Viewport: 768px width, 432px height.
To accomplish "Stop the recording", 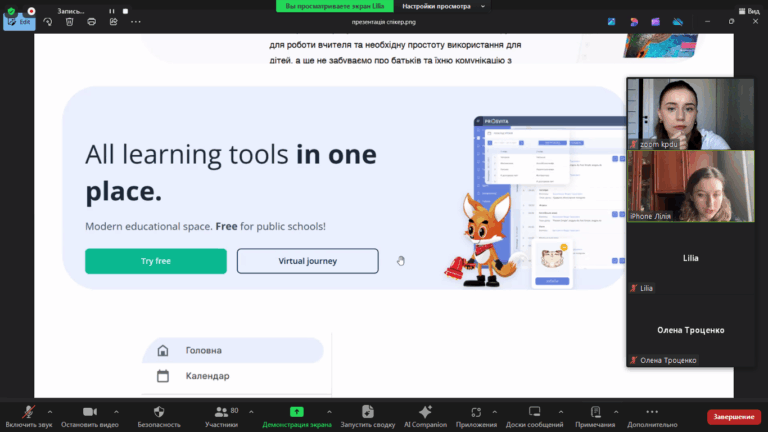I will [x=125, y=11].
